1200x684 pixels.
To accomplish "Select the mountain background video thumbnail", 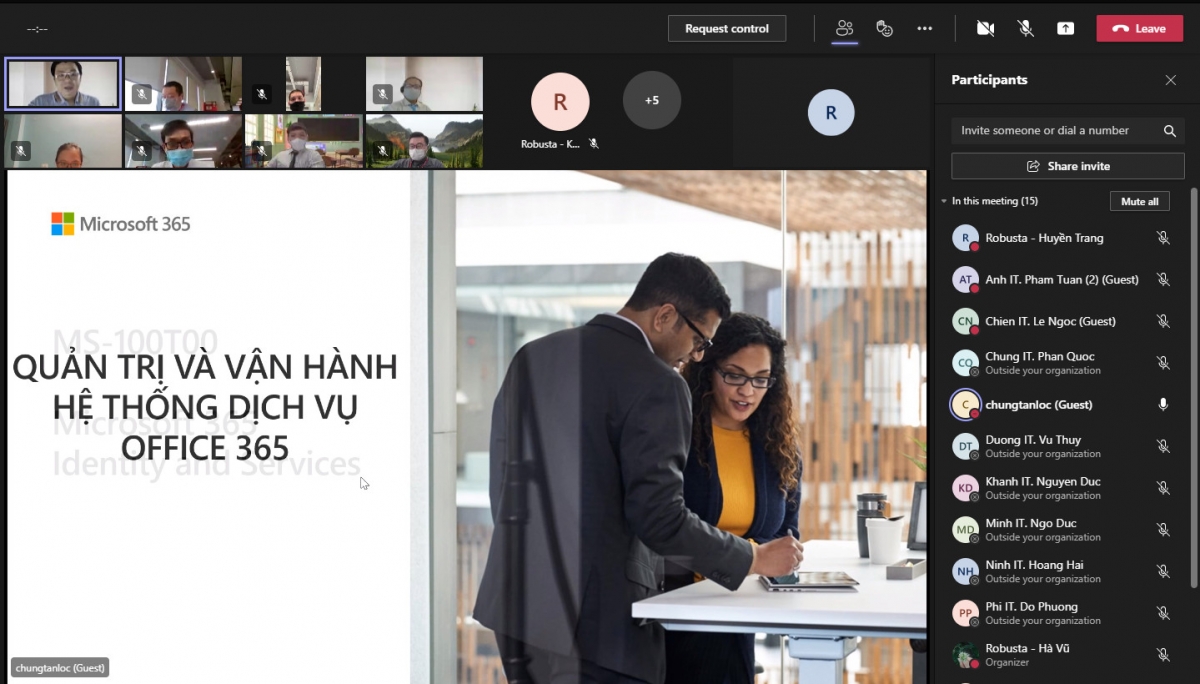I will 424,141.
